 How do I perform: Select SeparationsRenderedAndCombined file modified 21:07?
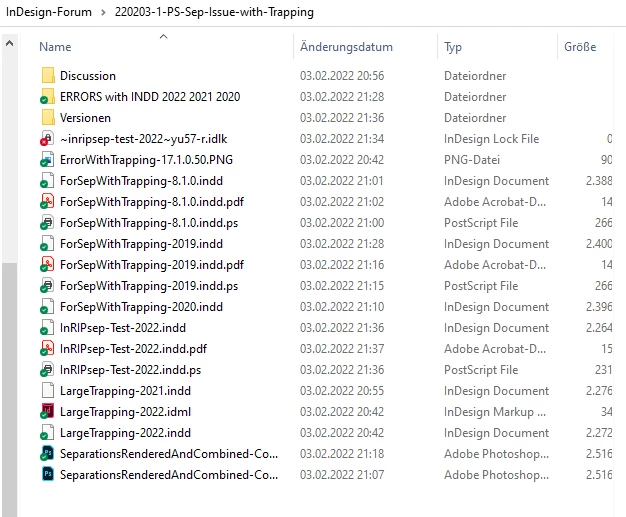point(169,475)
